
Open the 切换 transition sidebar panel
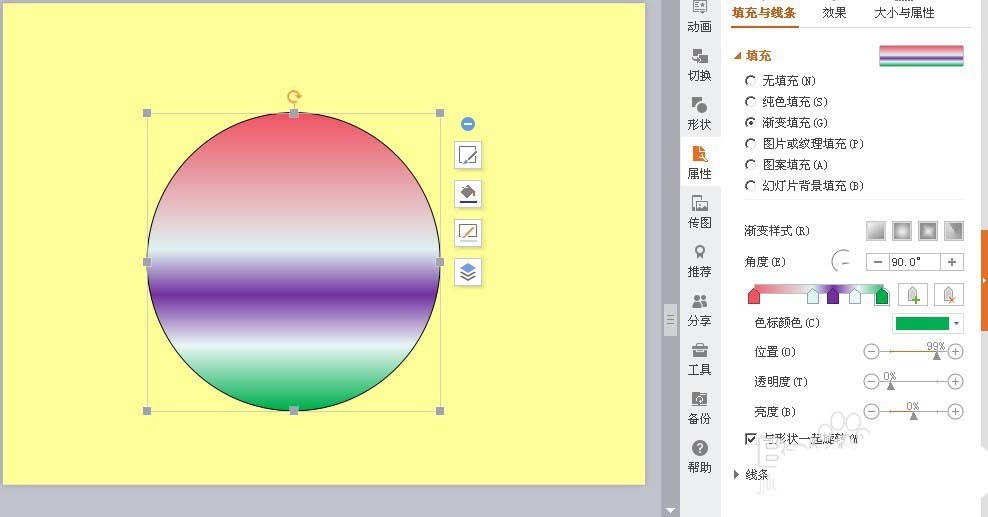699,65
